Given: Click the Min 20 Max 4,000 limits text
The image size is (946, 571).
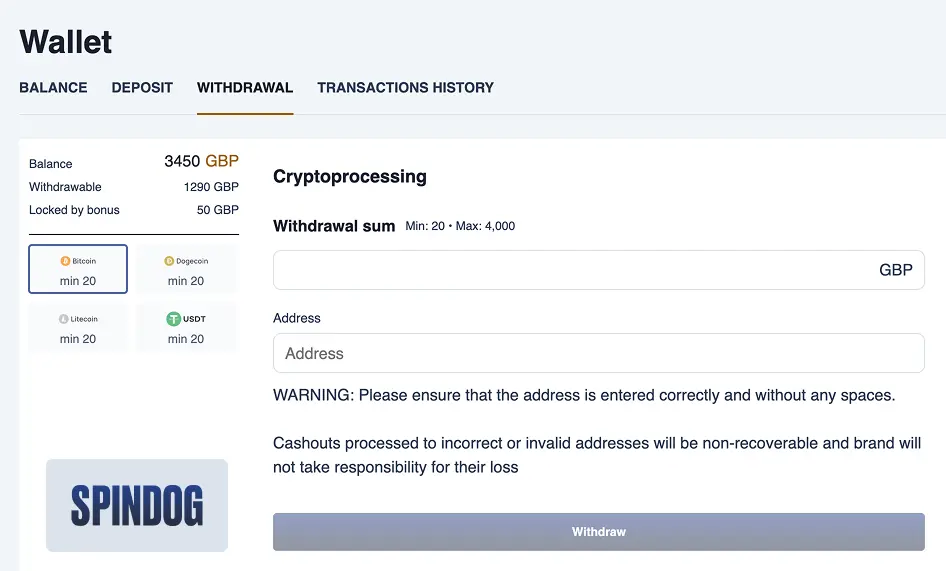Looking at the screenshot, I should point(460,226).
